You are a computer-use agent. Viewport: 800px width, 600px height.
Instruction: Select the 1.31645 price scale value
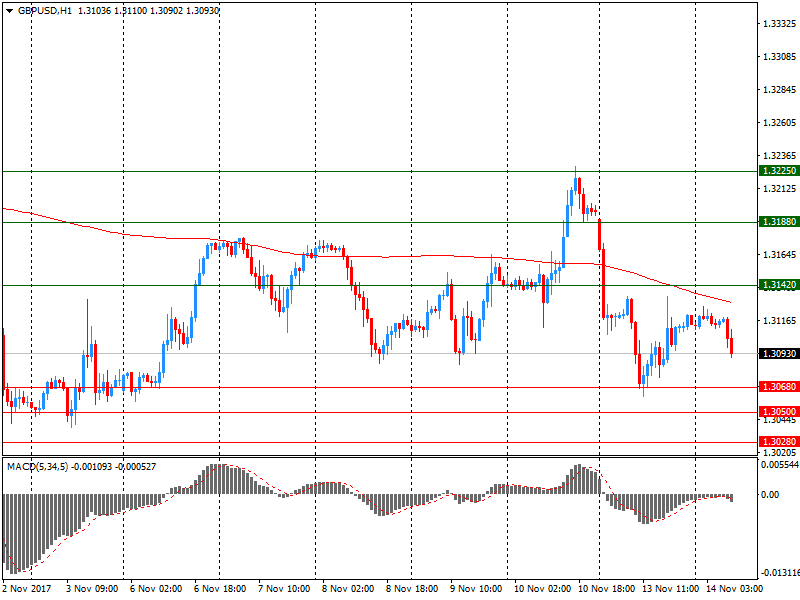pyautogui.click(x=780, y=255)
